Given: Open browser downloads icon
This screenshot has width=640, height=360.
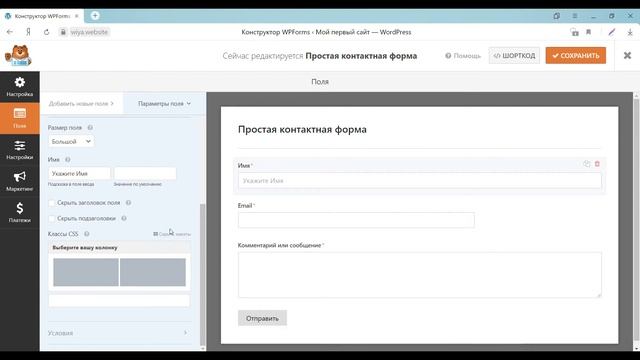Looking at the screenshot, I should (x=630, y=32).
